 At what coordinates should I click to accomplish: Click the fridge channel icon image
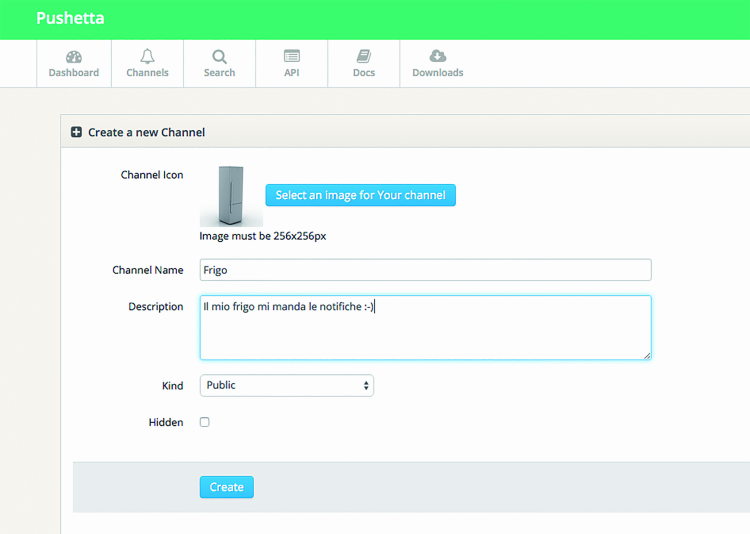coord(231,196)
